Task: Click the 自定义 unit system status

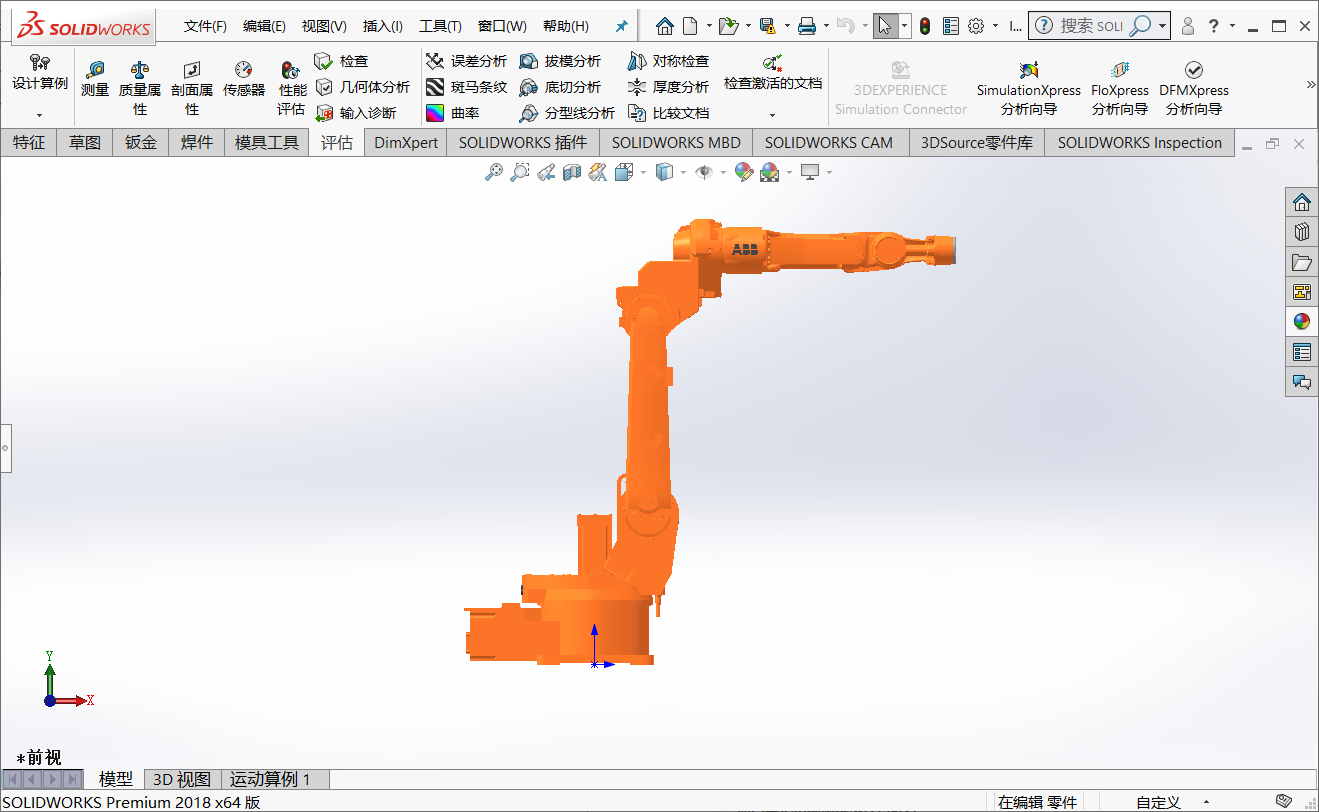Action: [x=1158, y=802]
